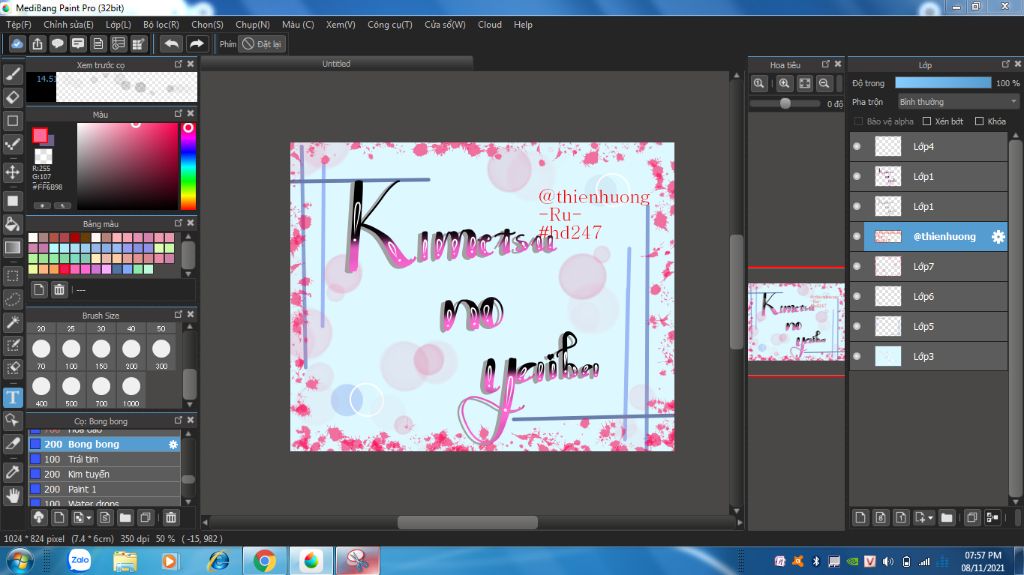Viewport: 1024px width, 575px height.
Task: Duplicate layer icon in the Lớp panel
Action: click(x=972, y=518)
